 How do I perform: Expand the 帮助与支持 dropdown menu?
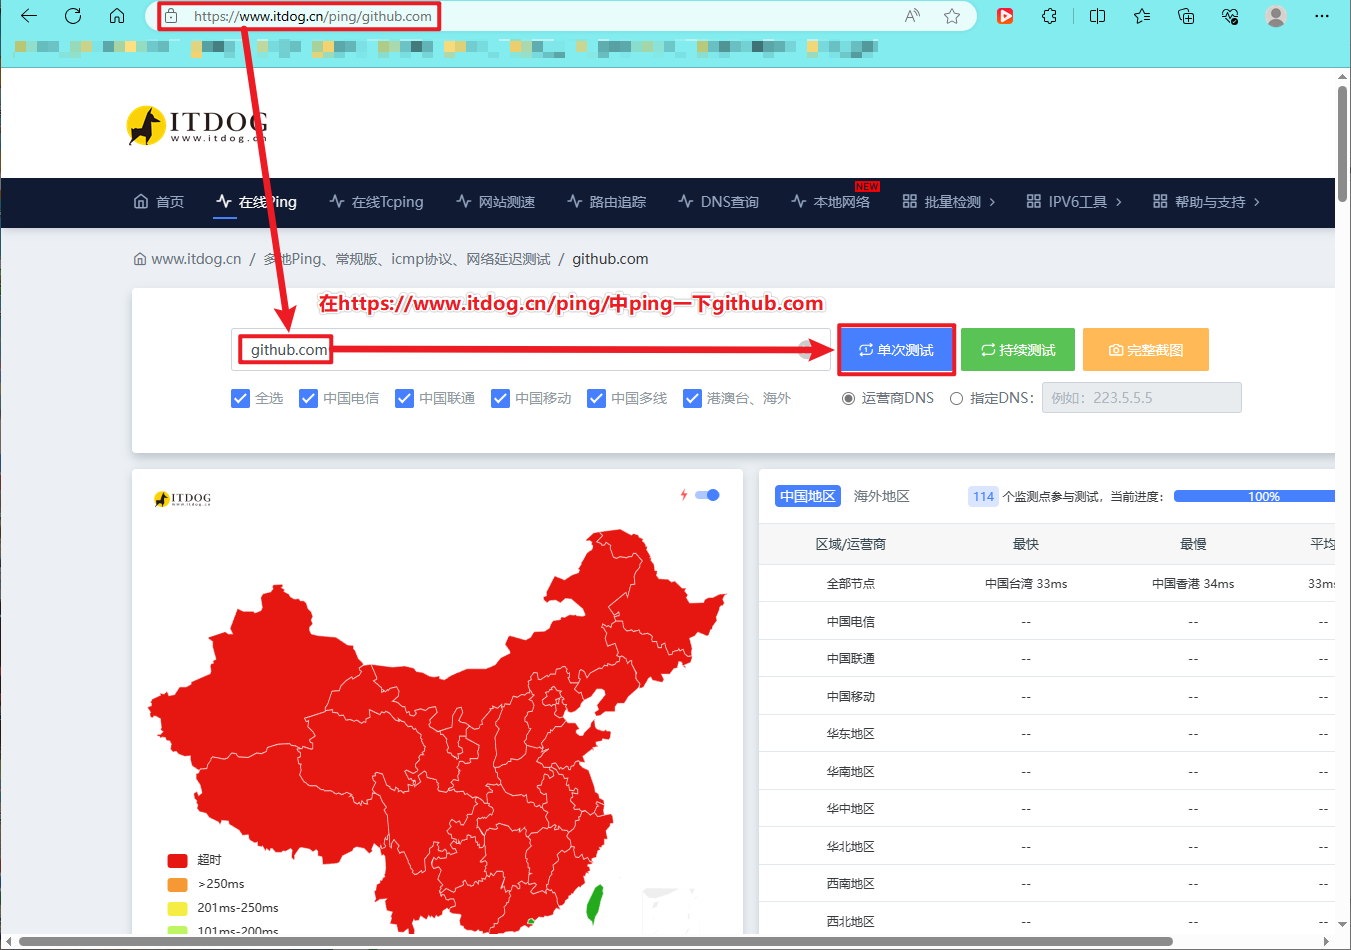coord(1206,202)
